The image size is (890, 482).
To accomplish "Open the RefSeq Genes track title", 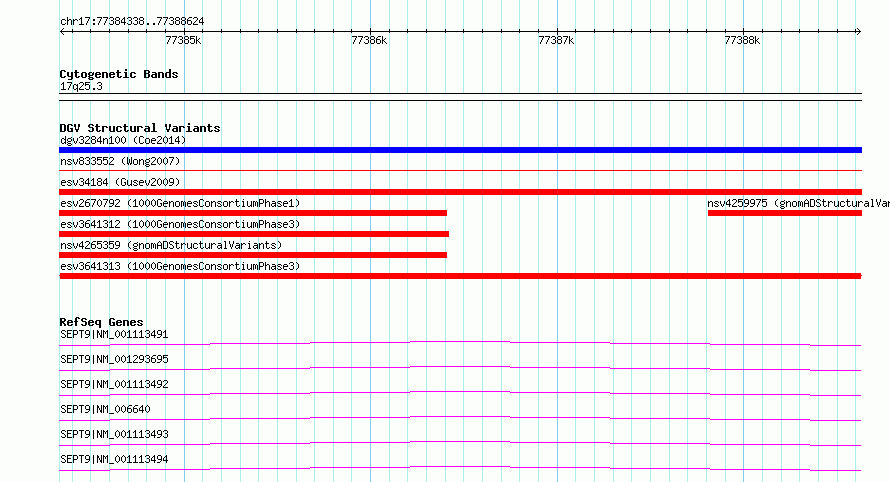I will pos(101,322).
